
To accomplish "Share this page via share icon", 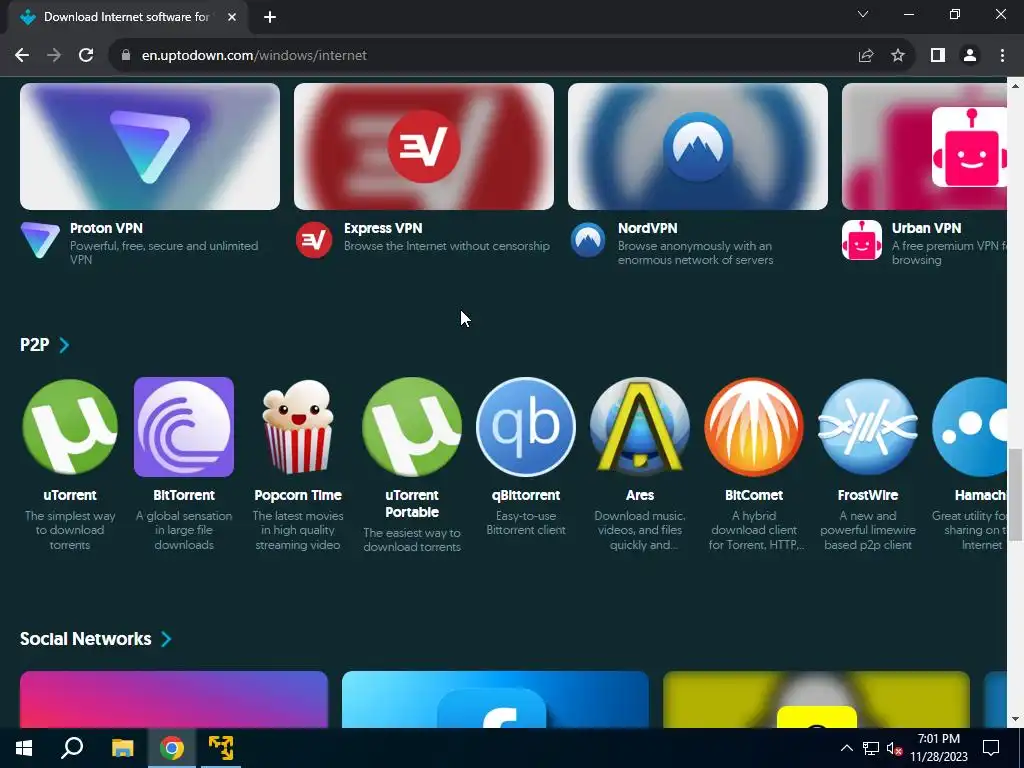I will point(866,56).
